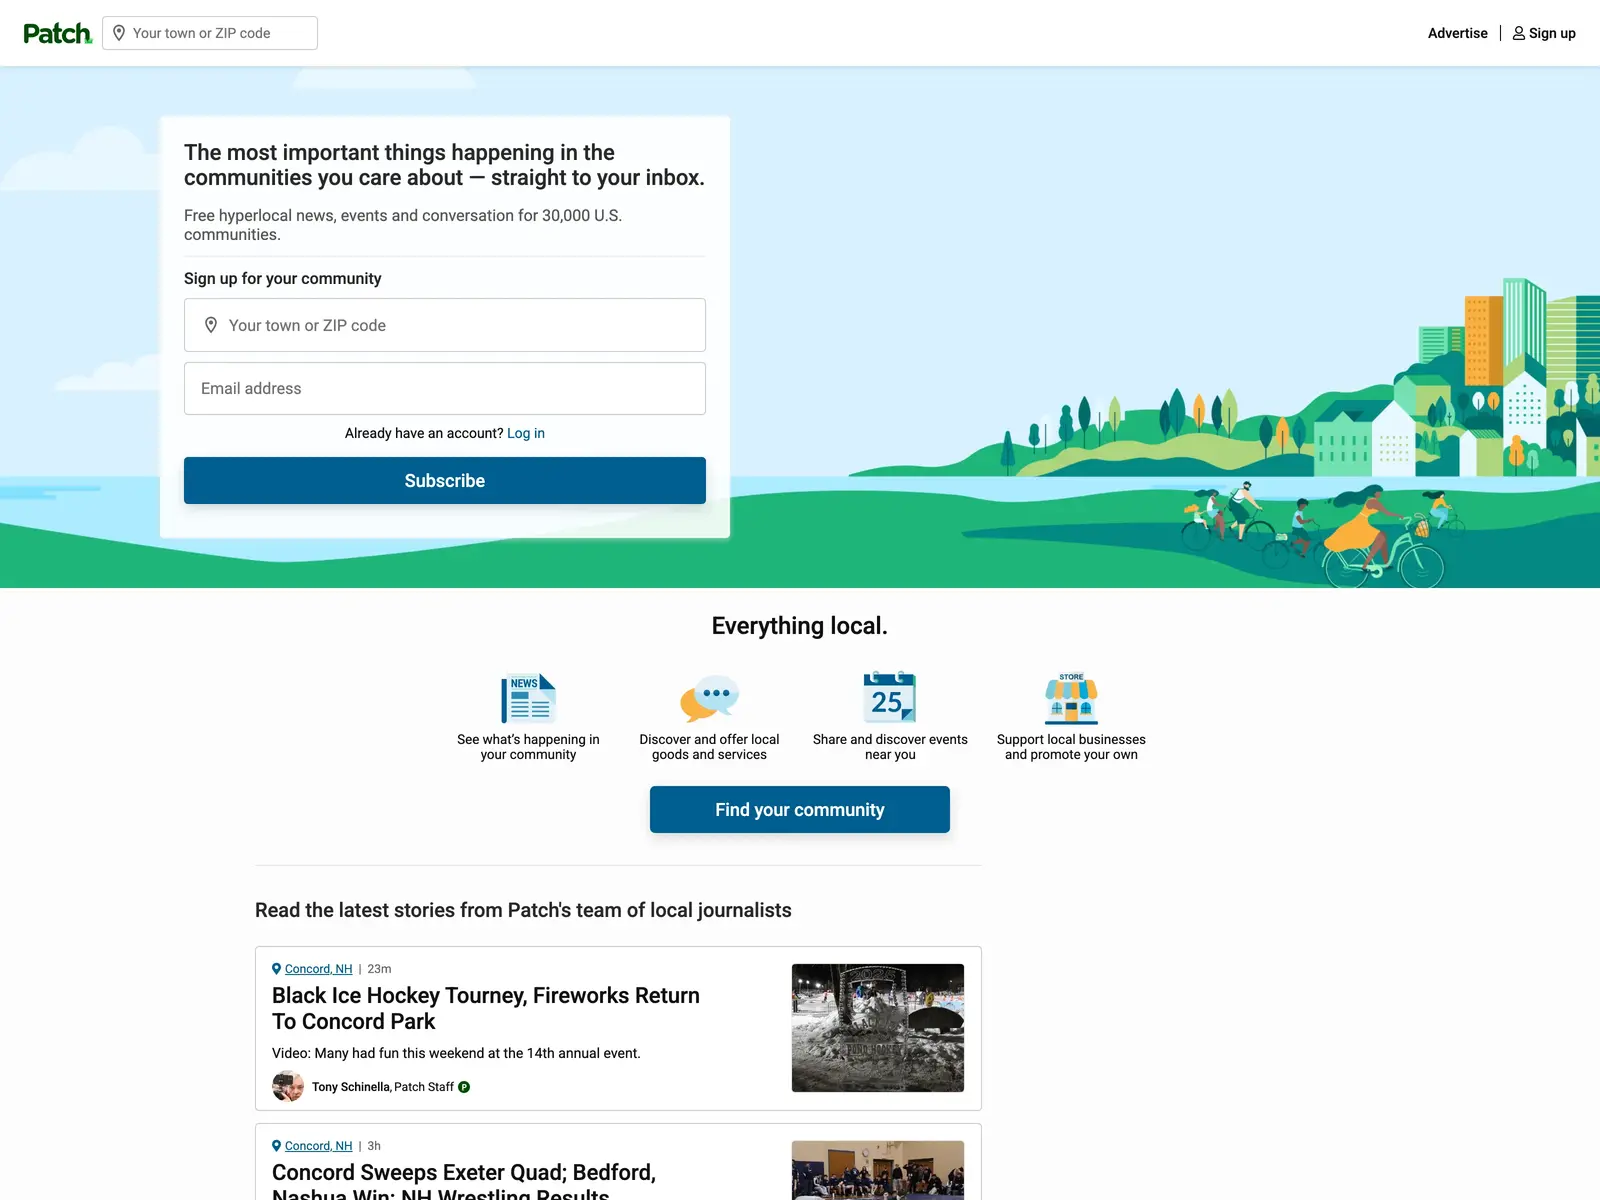Click the green Patch Staff badge
The image size is (1600, 1200).
[464, 1087]
